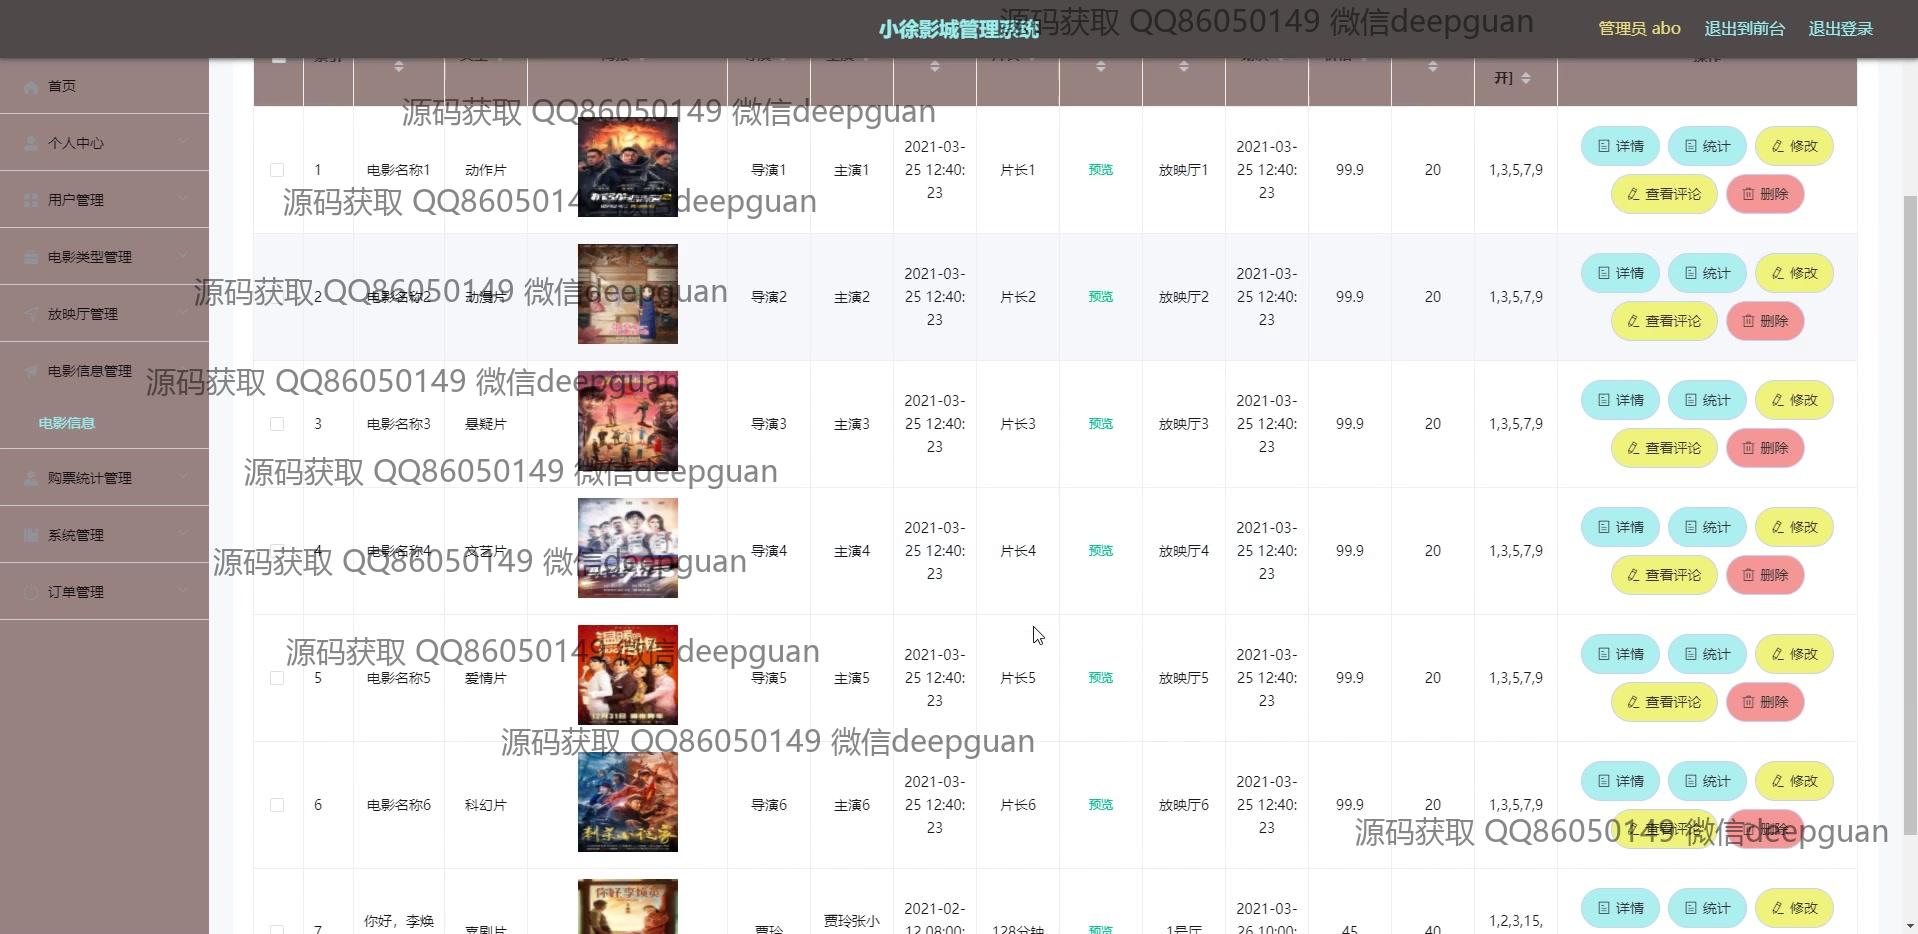Open 统计 for 电影名称6
1918x934 pixels.
point(1707,781)
